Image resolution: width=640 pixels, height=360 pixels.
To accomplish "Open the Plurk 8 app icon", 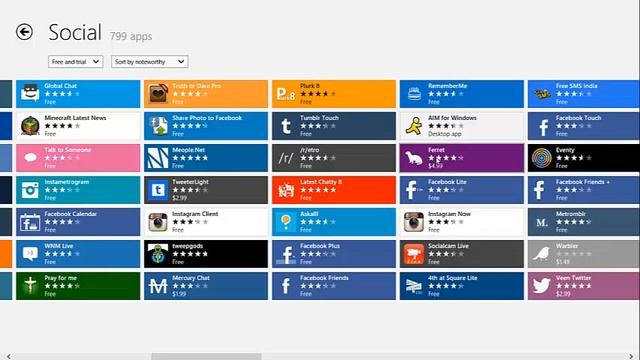I will [286, 94].
